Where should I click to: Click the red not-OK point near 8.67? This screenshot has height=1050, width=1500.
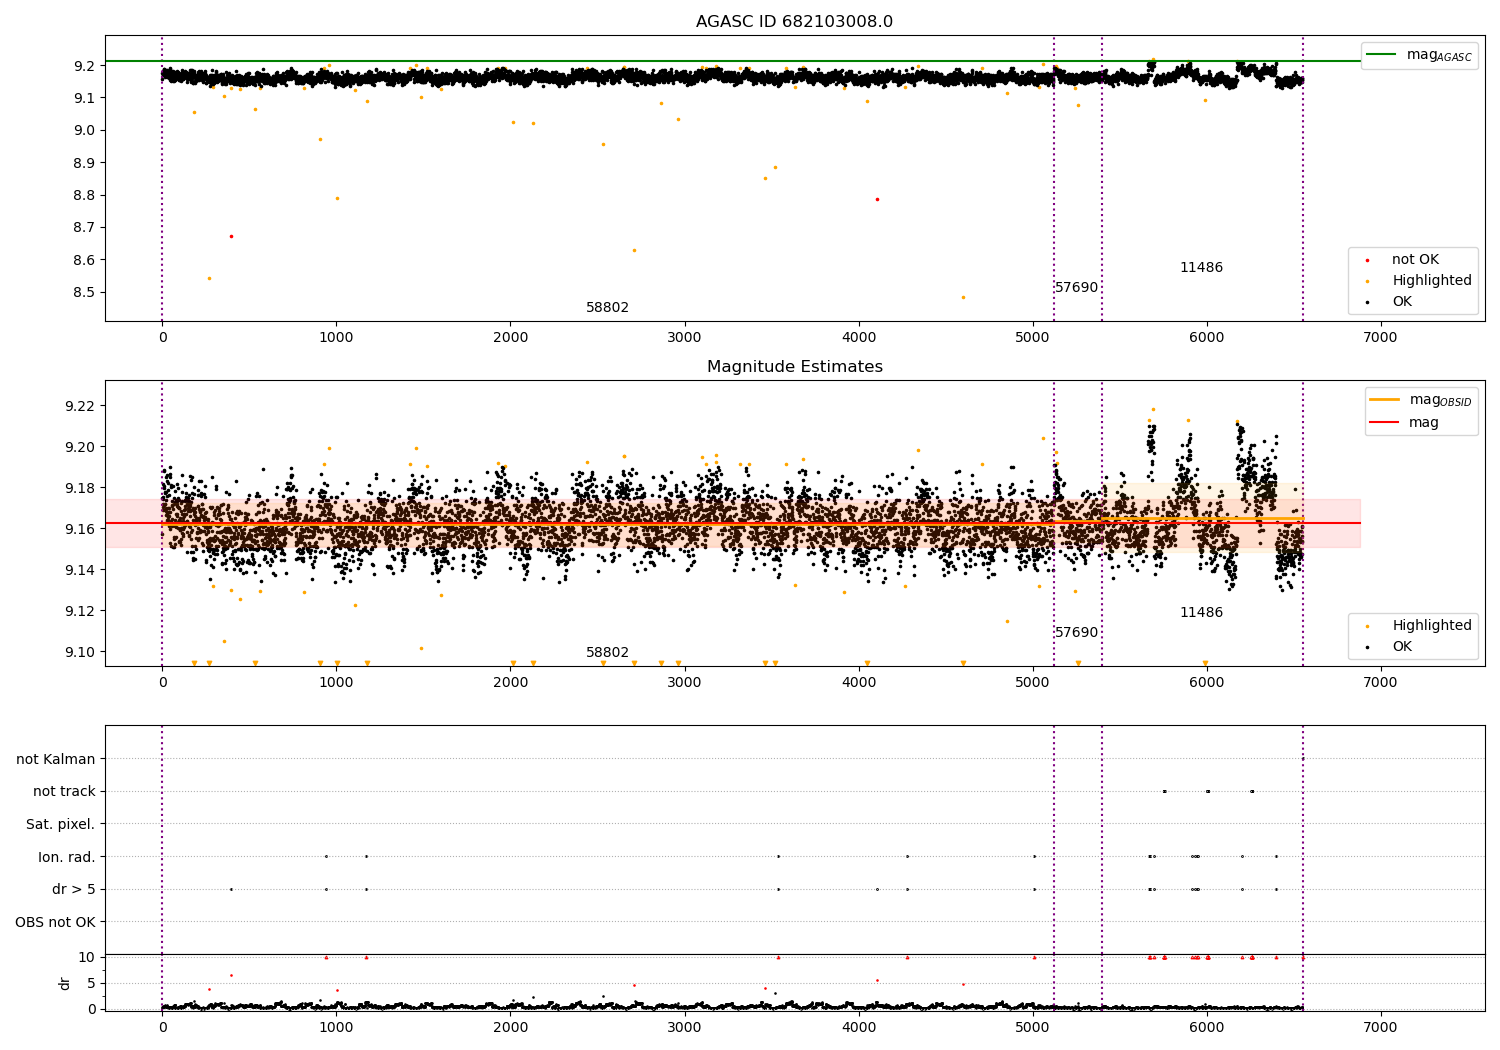pyautogui.click(x=231, y=236)
